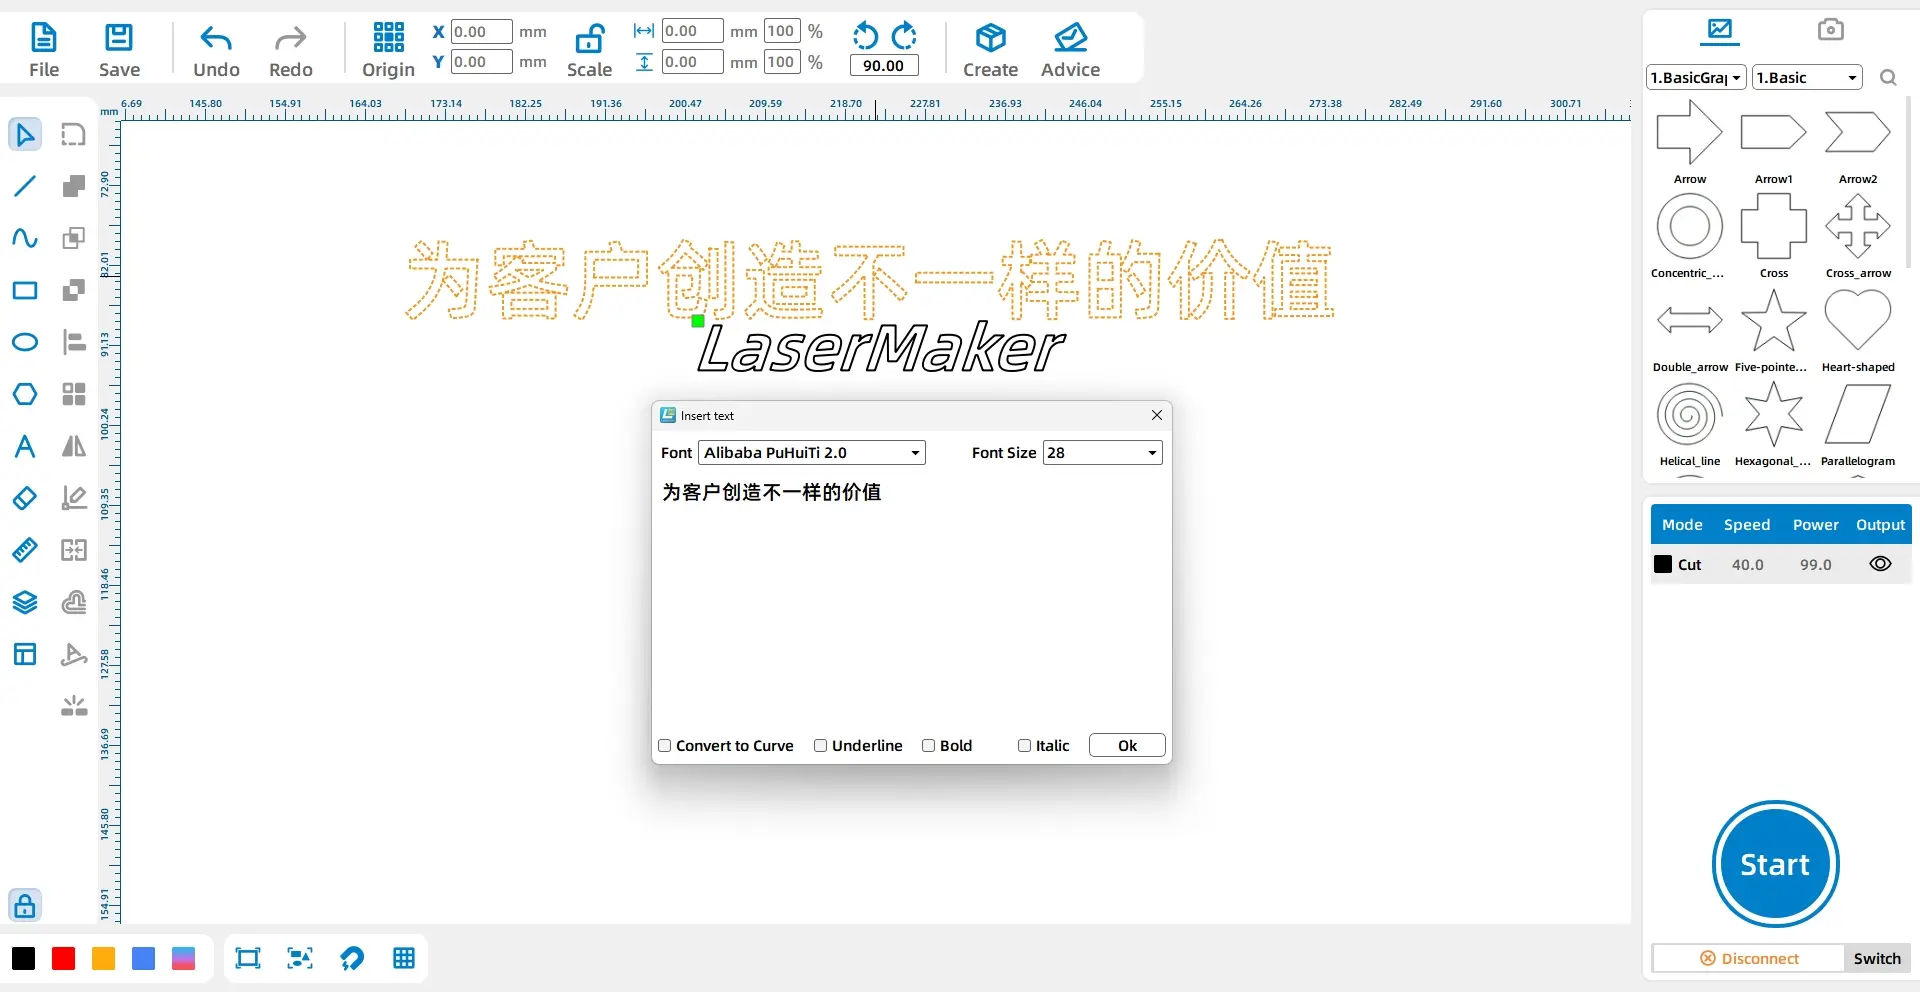Toggle Cut layer output visibility eye
1920x992 pixels.
pos(1880,564)
